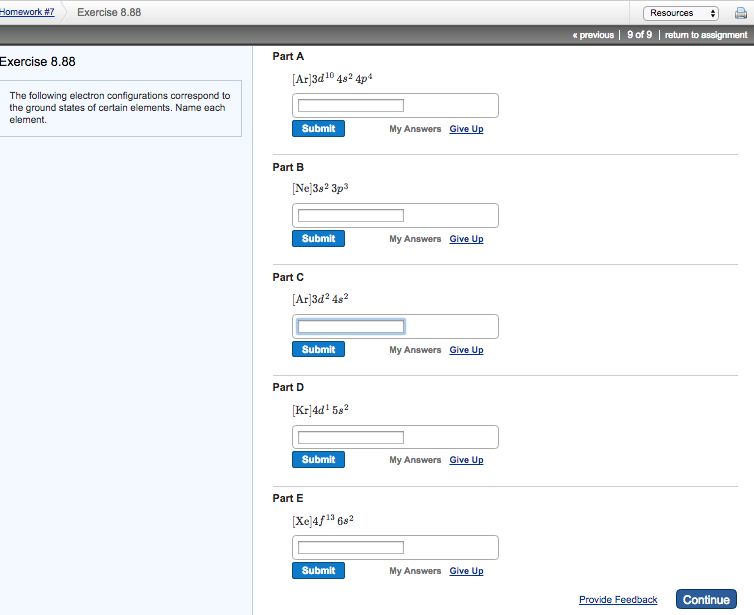Click the Part D answer input box

click(x=351, y=437)
